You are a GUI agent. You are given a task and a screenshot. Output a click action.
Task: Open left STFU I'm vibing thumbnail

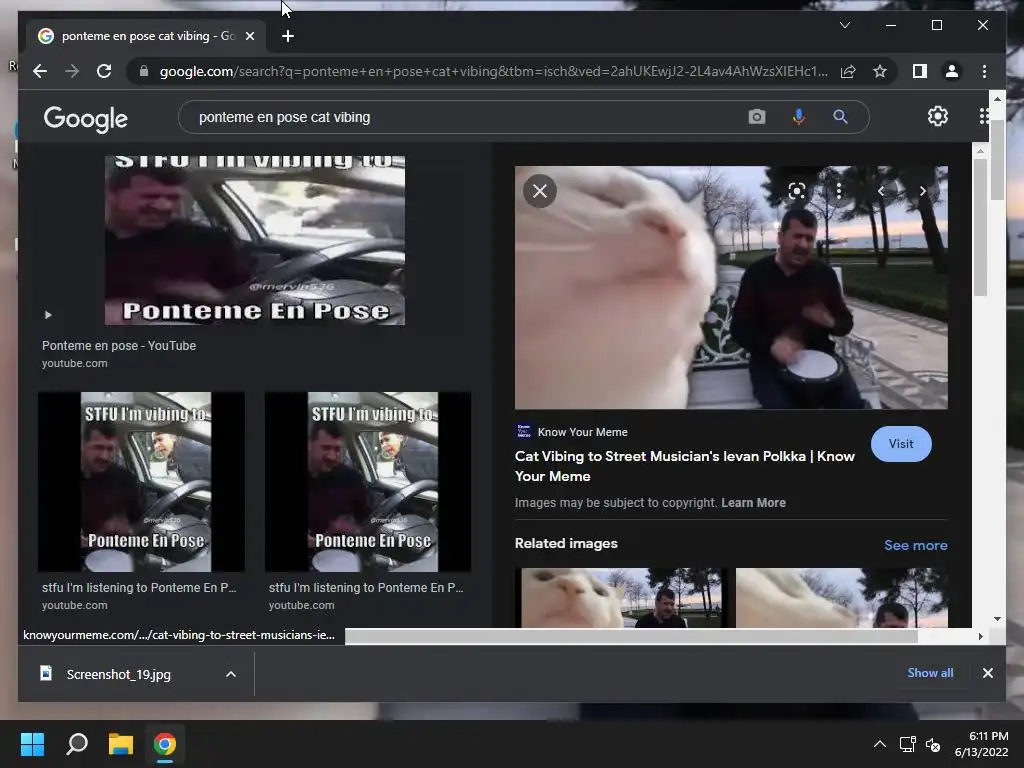coord(141,482)
